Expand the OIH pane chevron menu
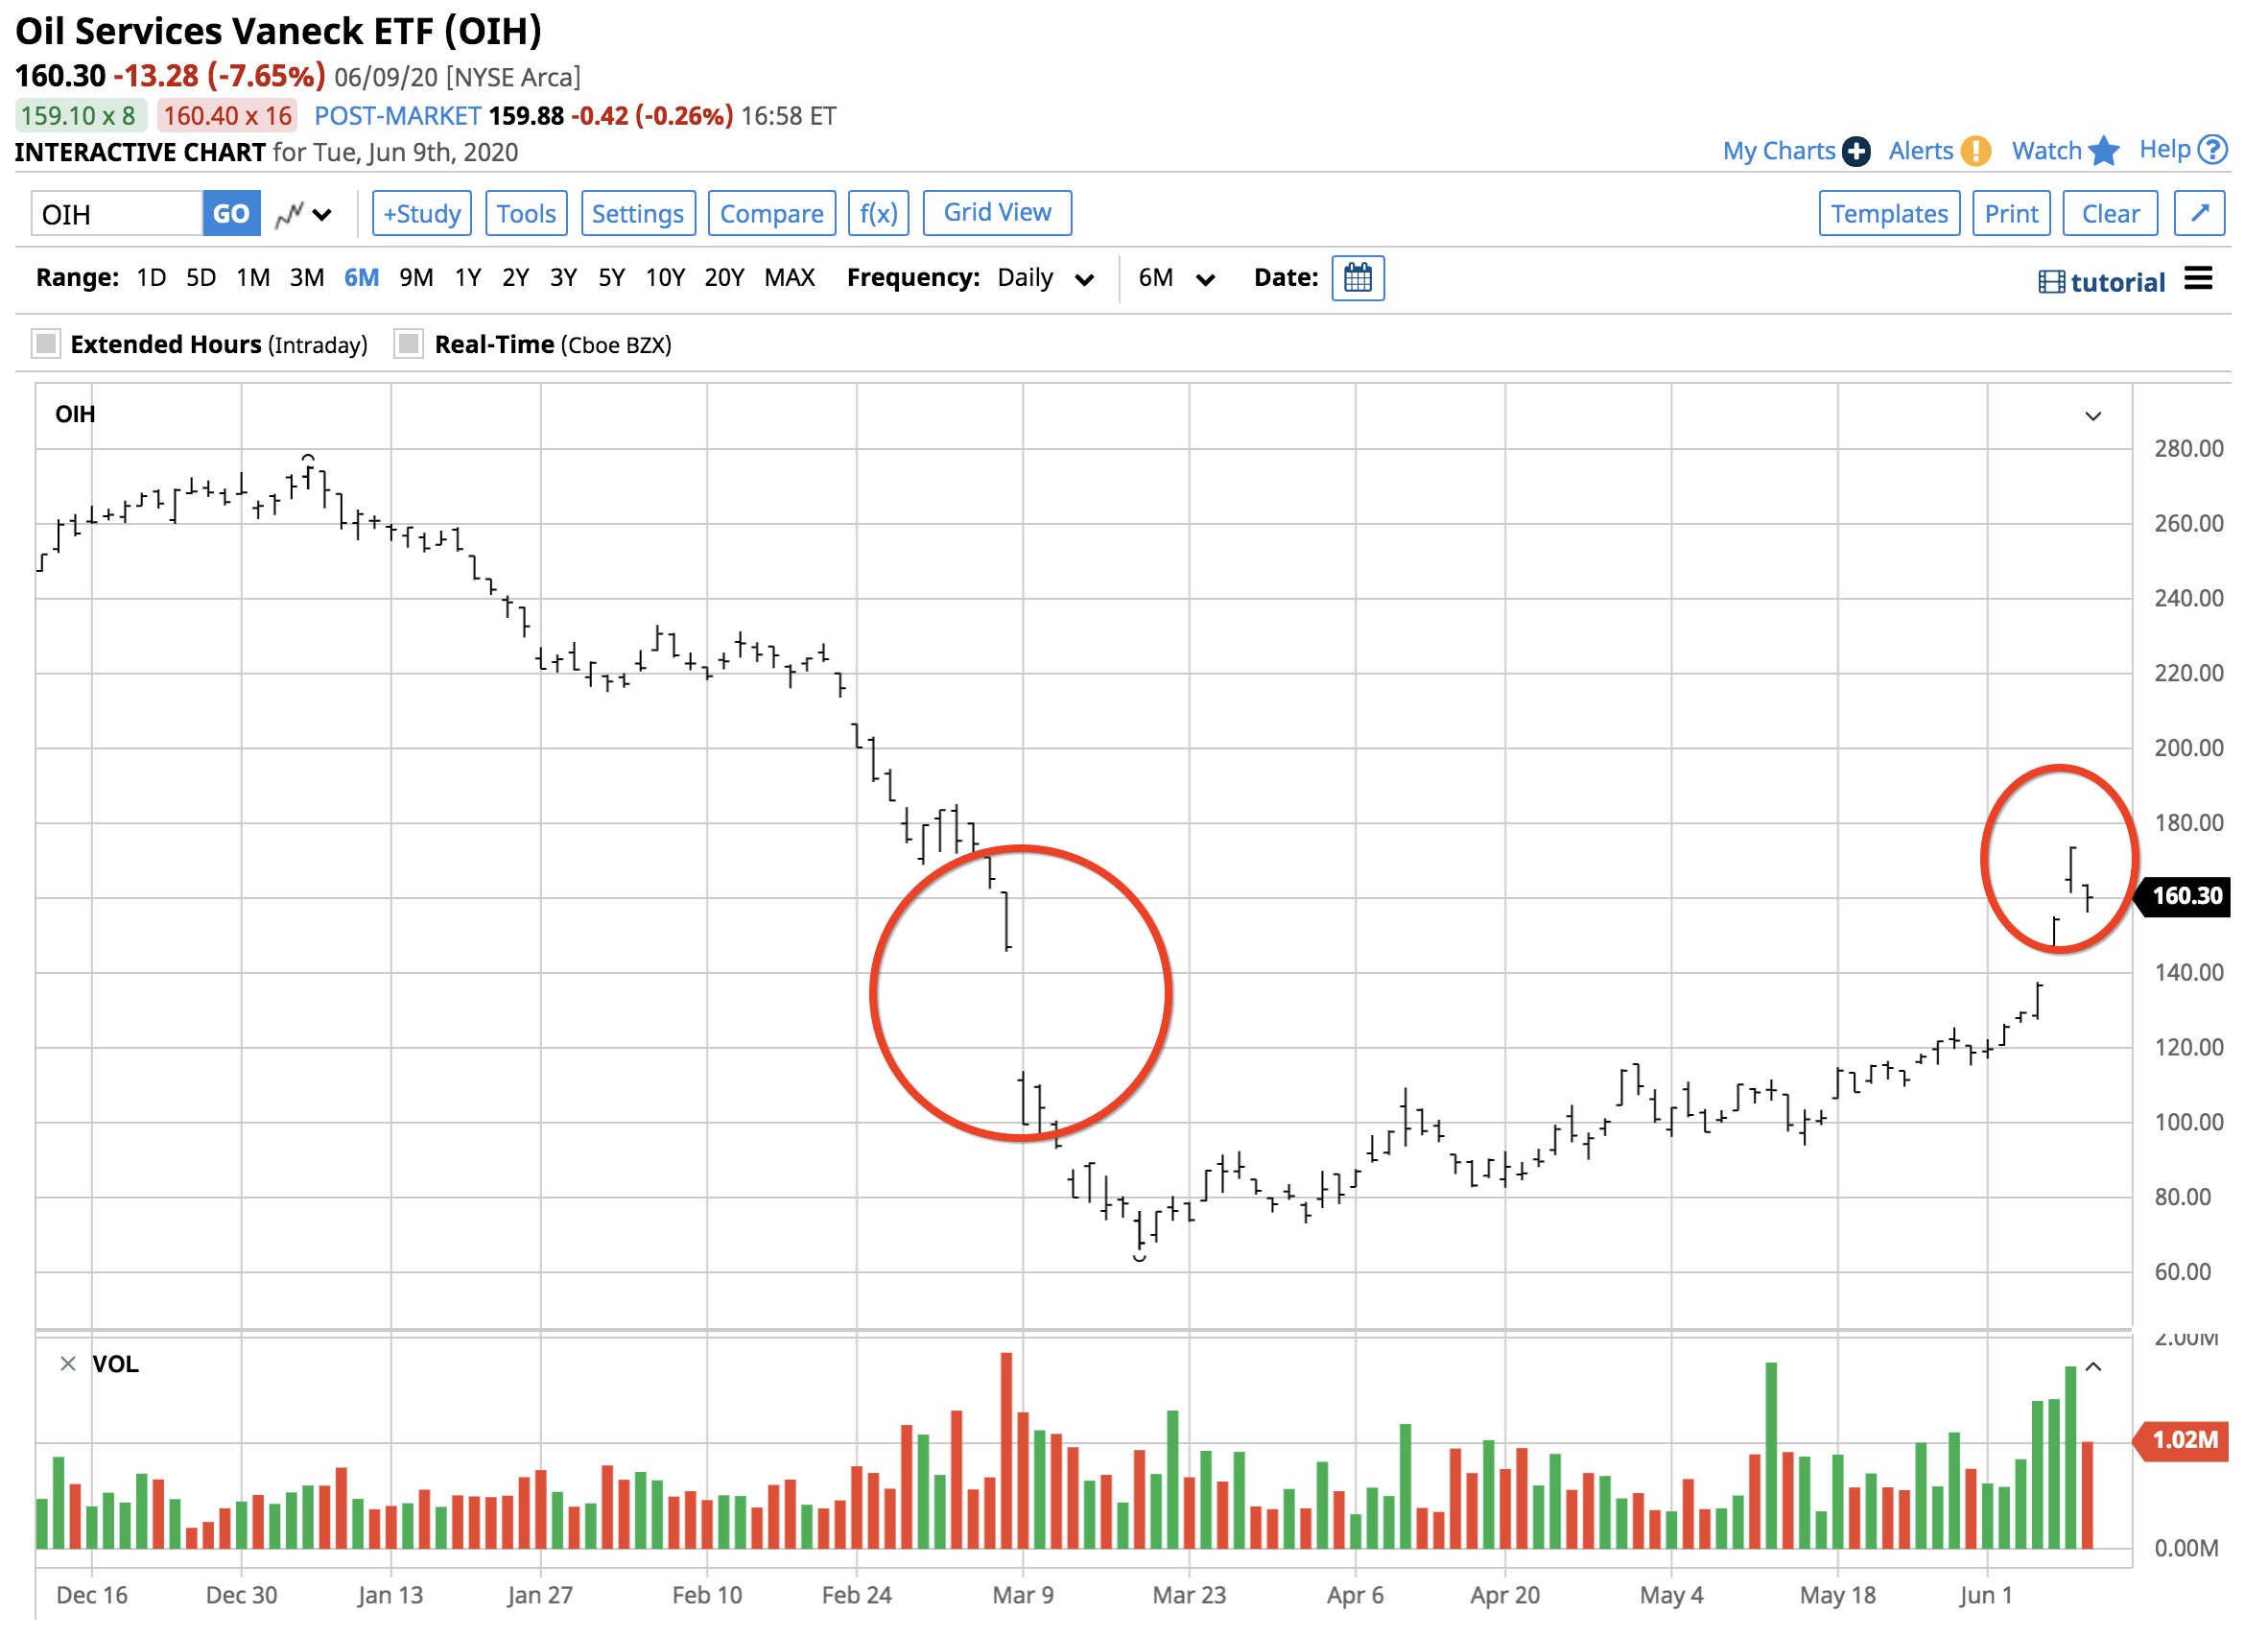2268x1637 pixels. tap(2093, 416)
